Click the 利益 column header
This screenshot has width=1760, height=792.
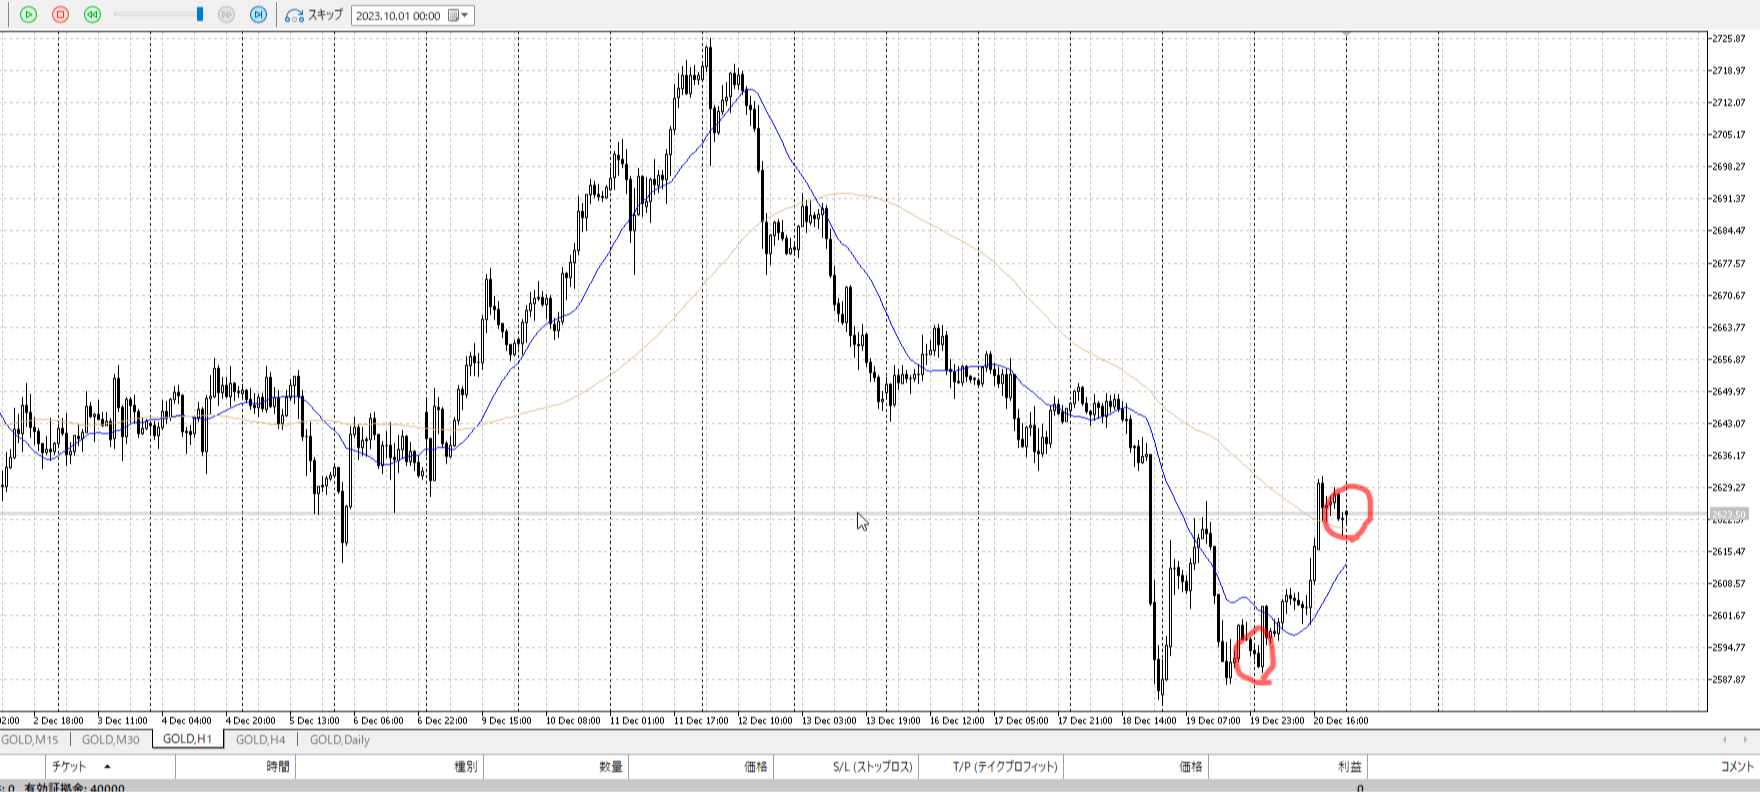point(1350,767)
